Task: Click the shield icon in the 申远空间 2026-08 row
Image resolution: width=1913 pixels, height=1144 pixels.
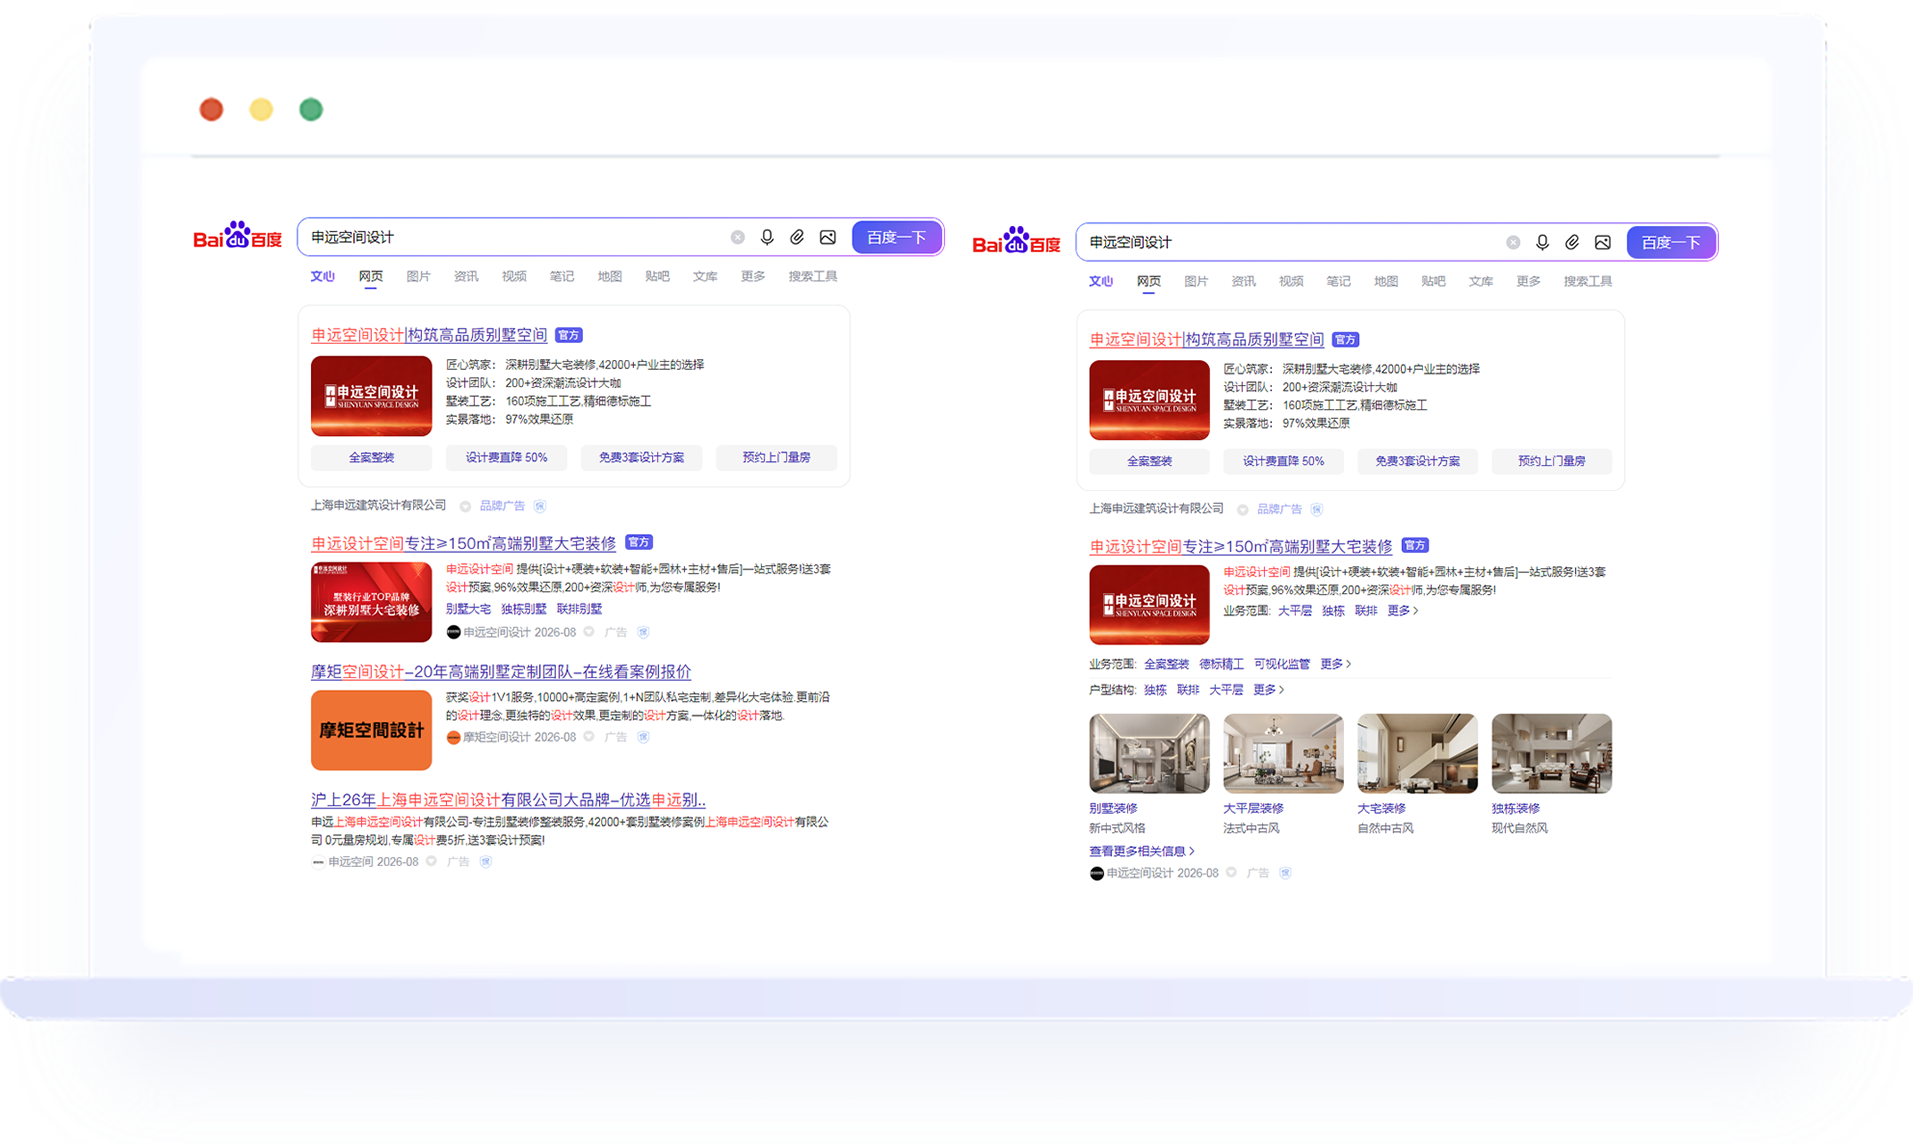Action: pos(486,861)
